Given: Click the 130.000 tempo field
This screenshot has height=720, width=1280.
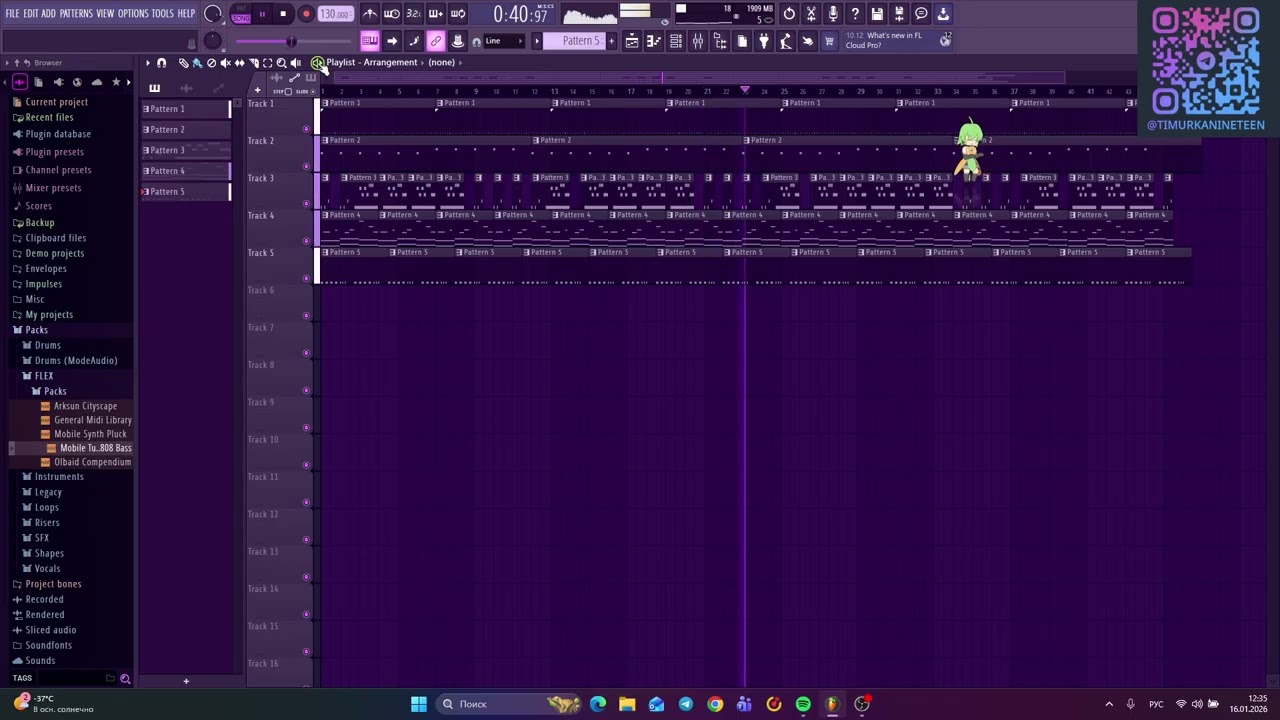Looking at the screenshot, I should [x=335, y=14].
